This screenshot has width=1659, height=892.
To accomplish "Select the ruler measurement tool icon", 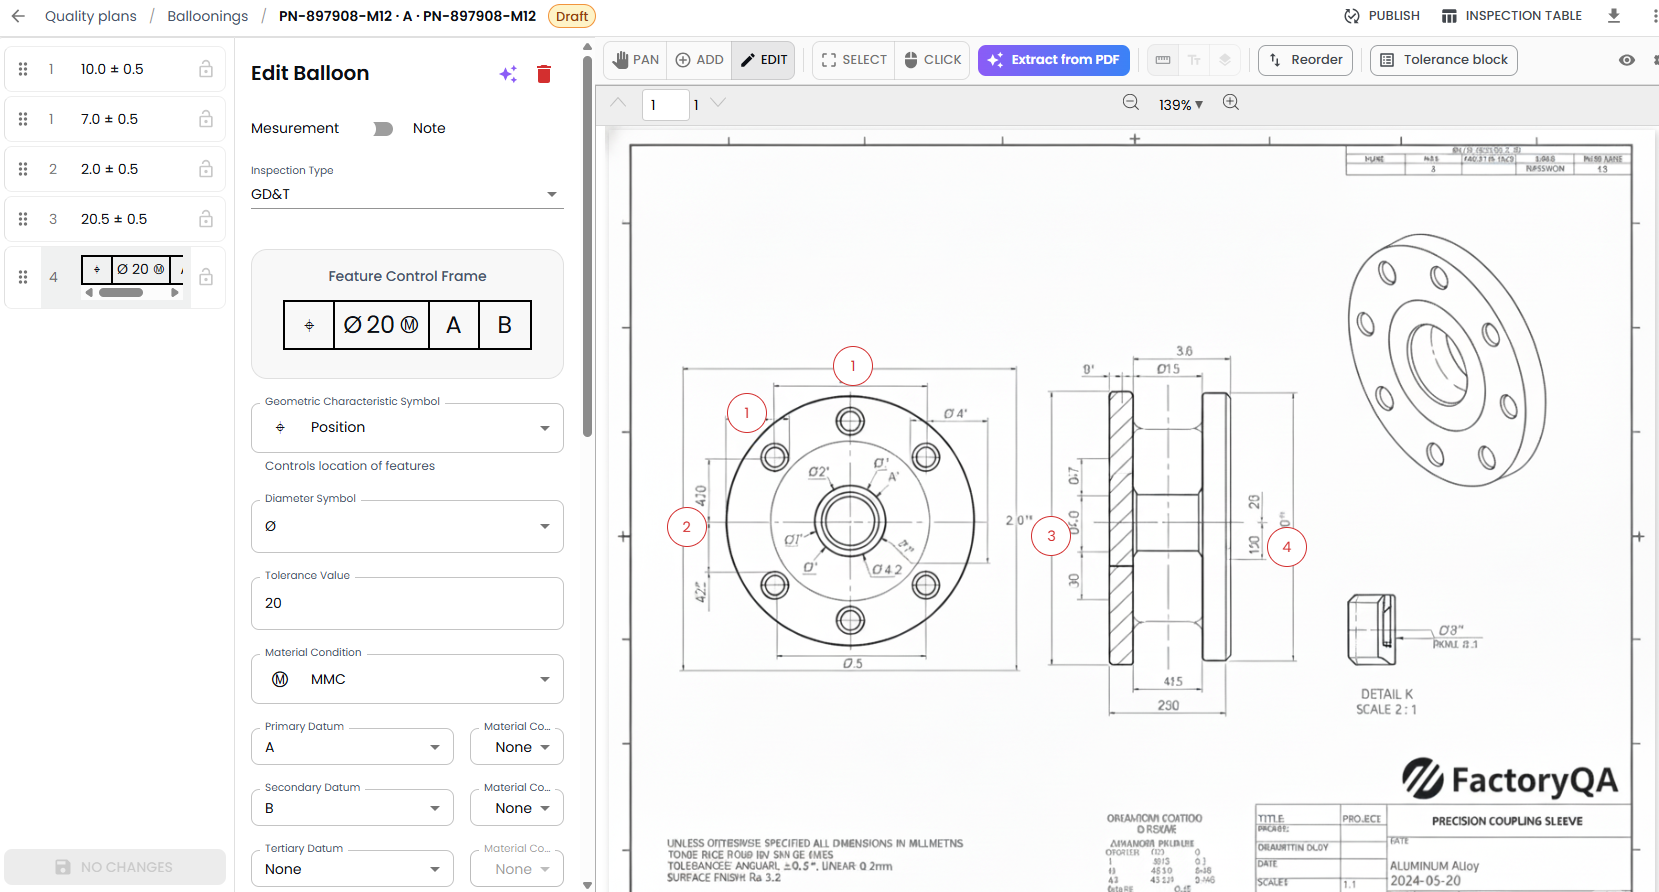I will pyautogui.click(x=1163, y=60).
